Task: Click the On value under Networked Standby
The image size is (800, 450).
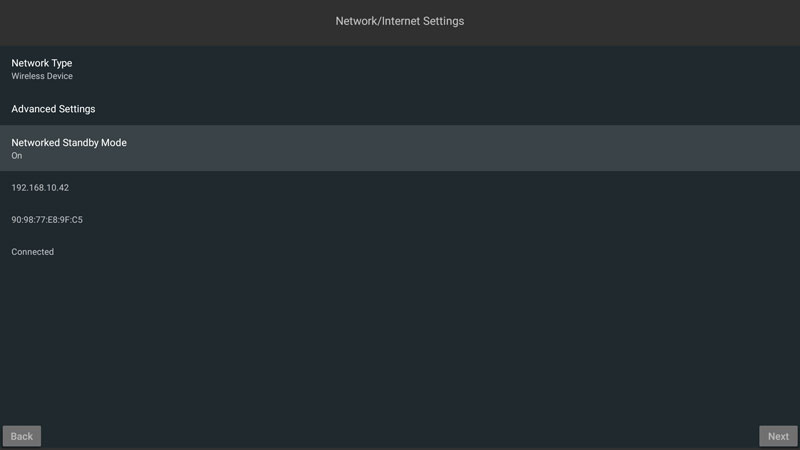Action: [17, 156]
